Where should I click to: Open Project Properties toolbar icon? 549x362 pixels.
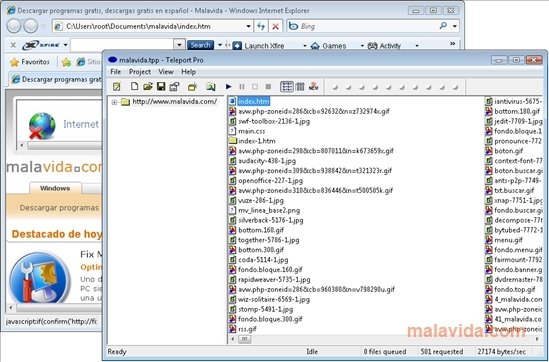174,86
